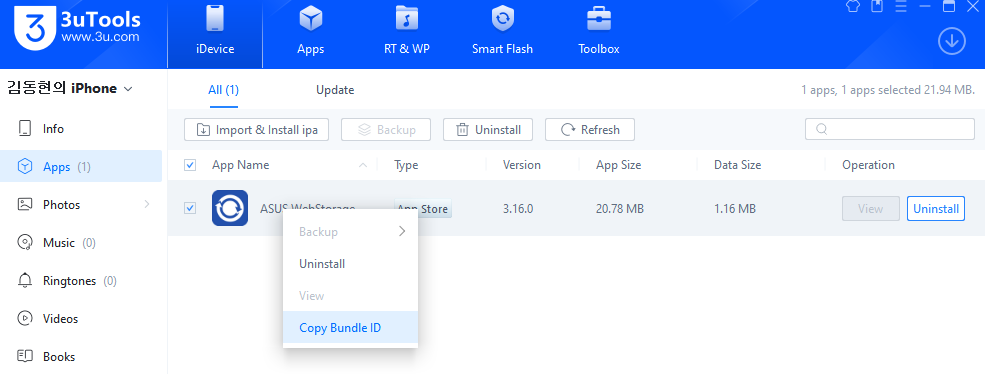This screenshot has height=374, width=985.
Task: Switch to the Update tab
Action: (x=335, y=90)
